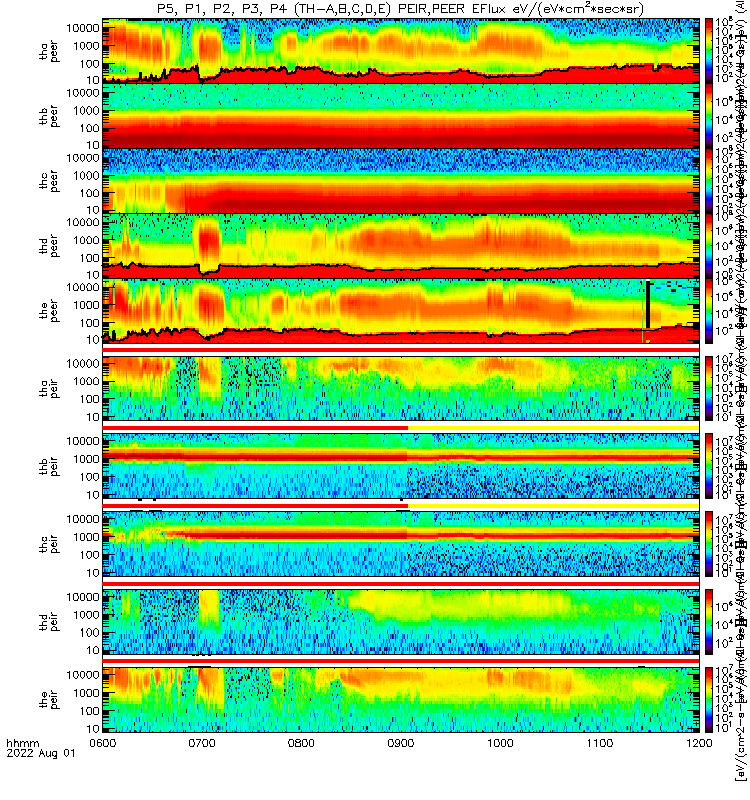
Task: Click the 0900 time axis label
Action: click(401, 742)
